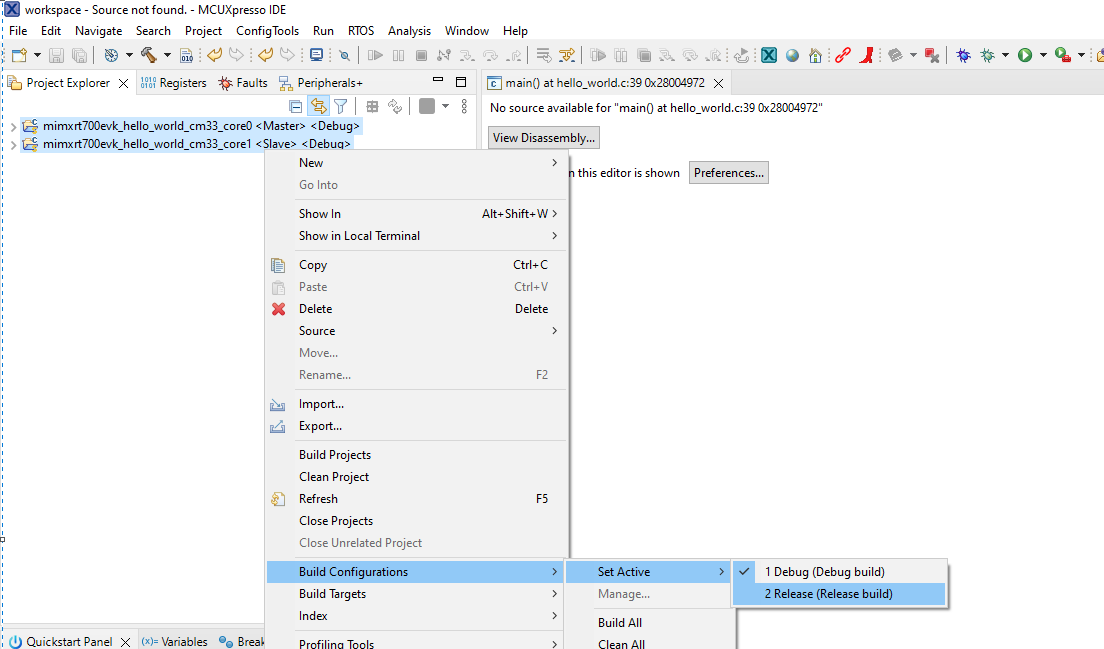
Task: Click the red chain link icon
Action: pos(843,55)
